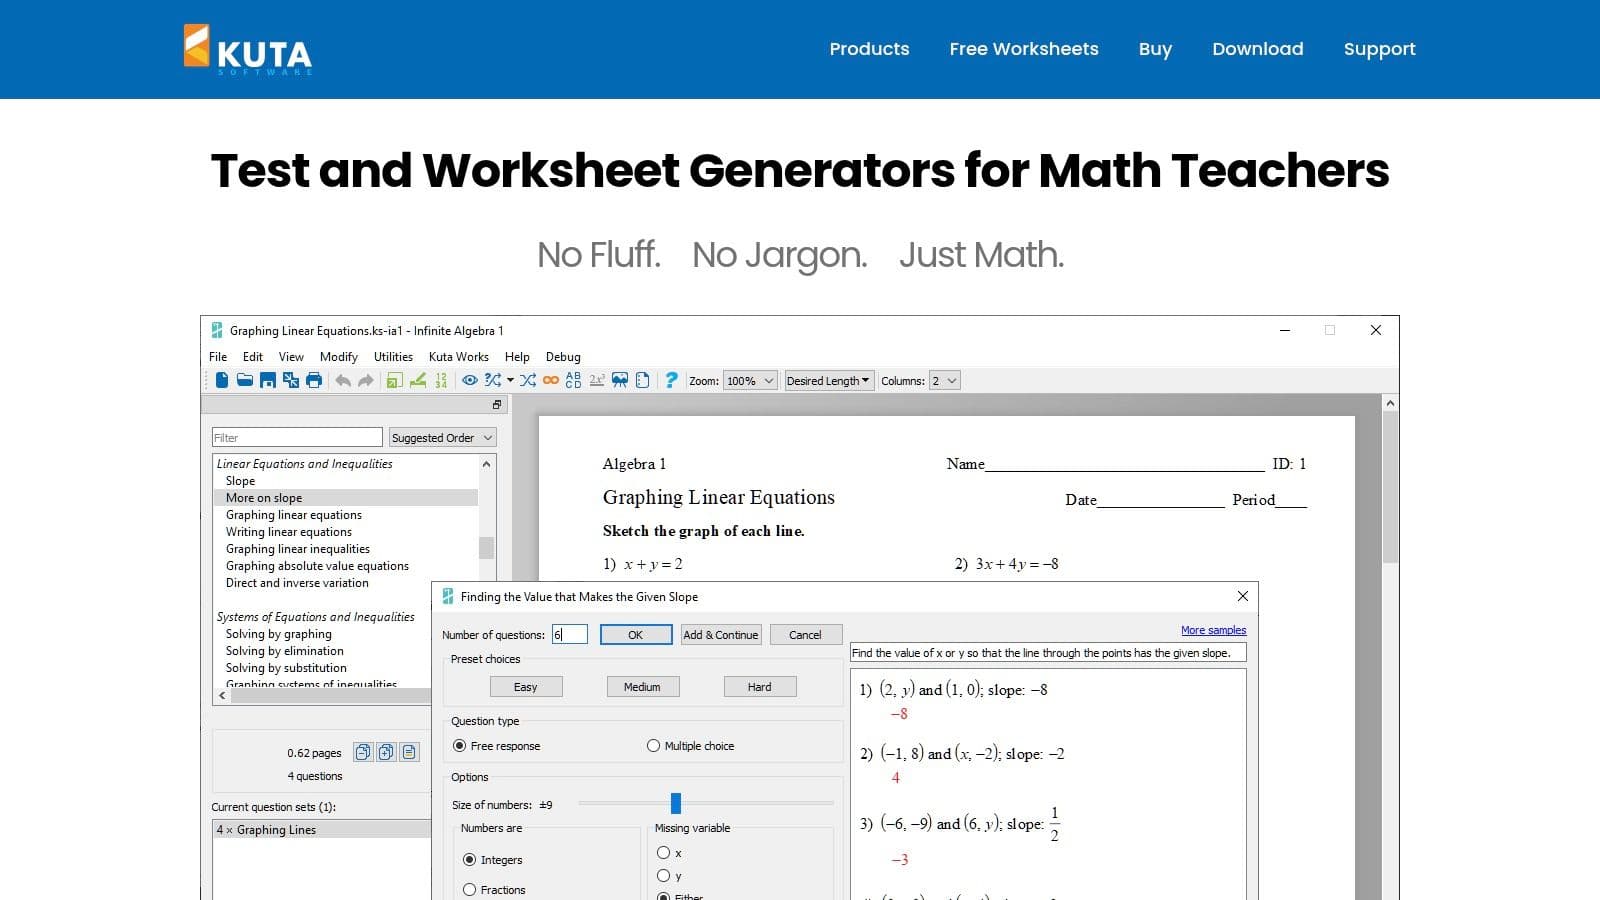The width and height of the screenshot is (1600, 900).
Task: Open the More samples link
Action: pos(1213,630)
